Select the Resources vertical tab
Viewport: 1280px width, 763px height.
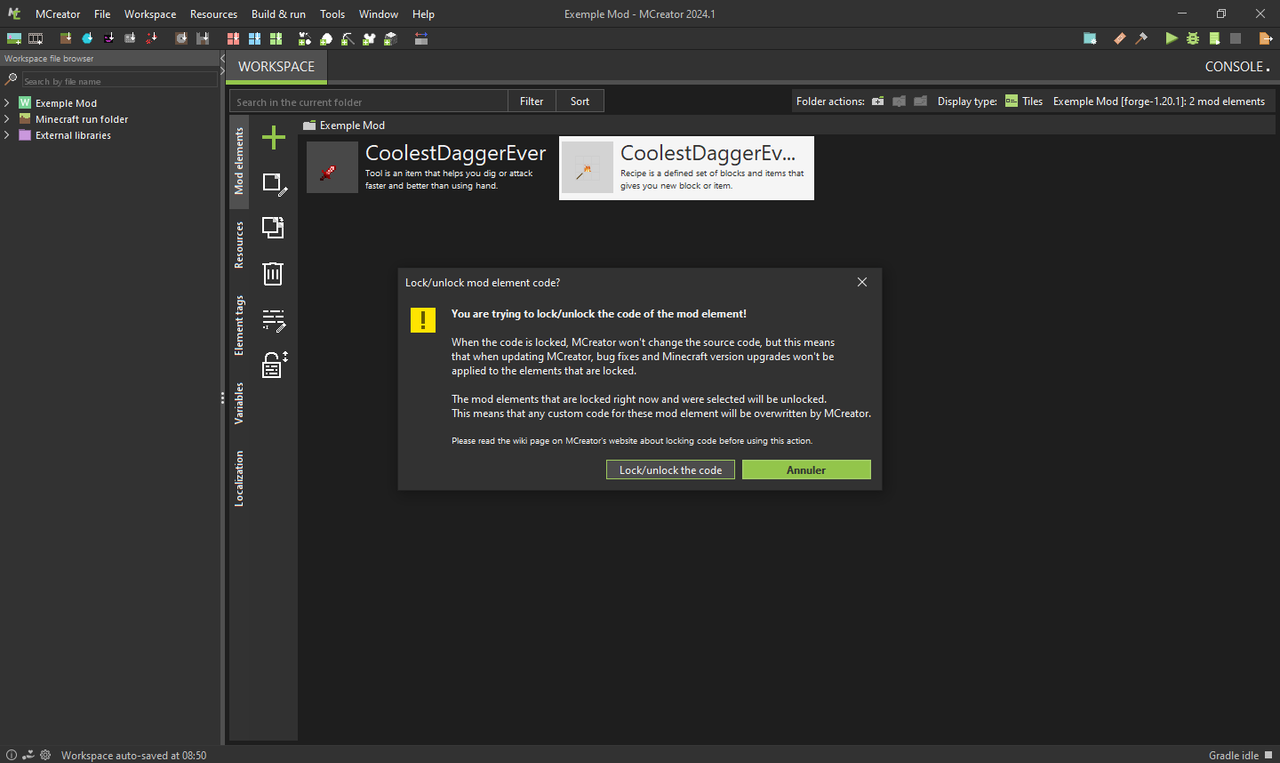click(x=239, y=245)
